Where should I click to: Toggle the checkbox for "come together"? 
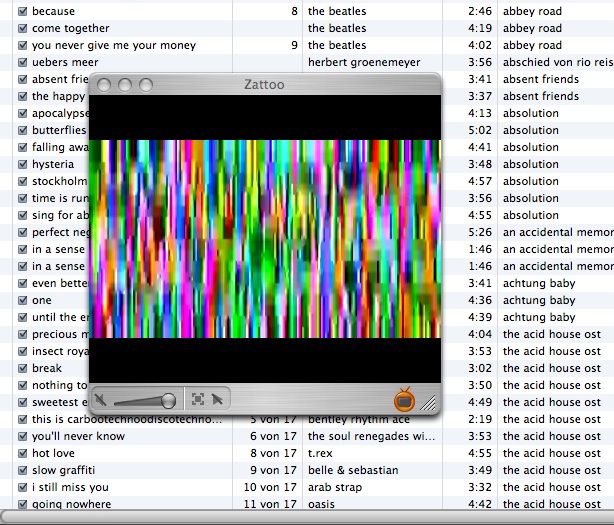tap(22, 28)
